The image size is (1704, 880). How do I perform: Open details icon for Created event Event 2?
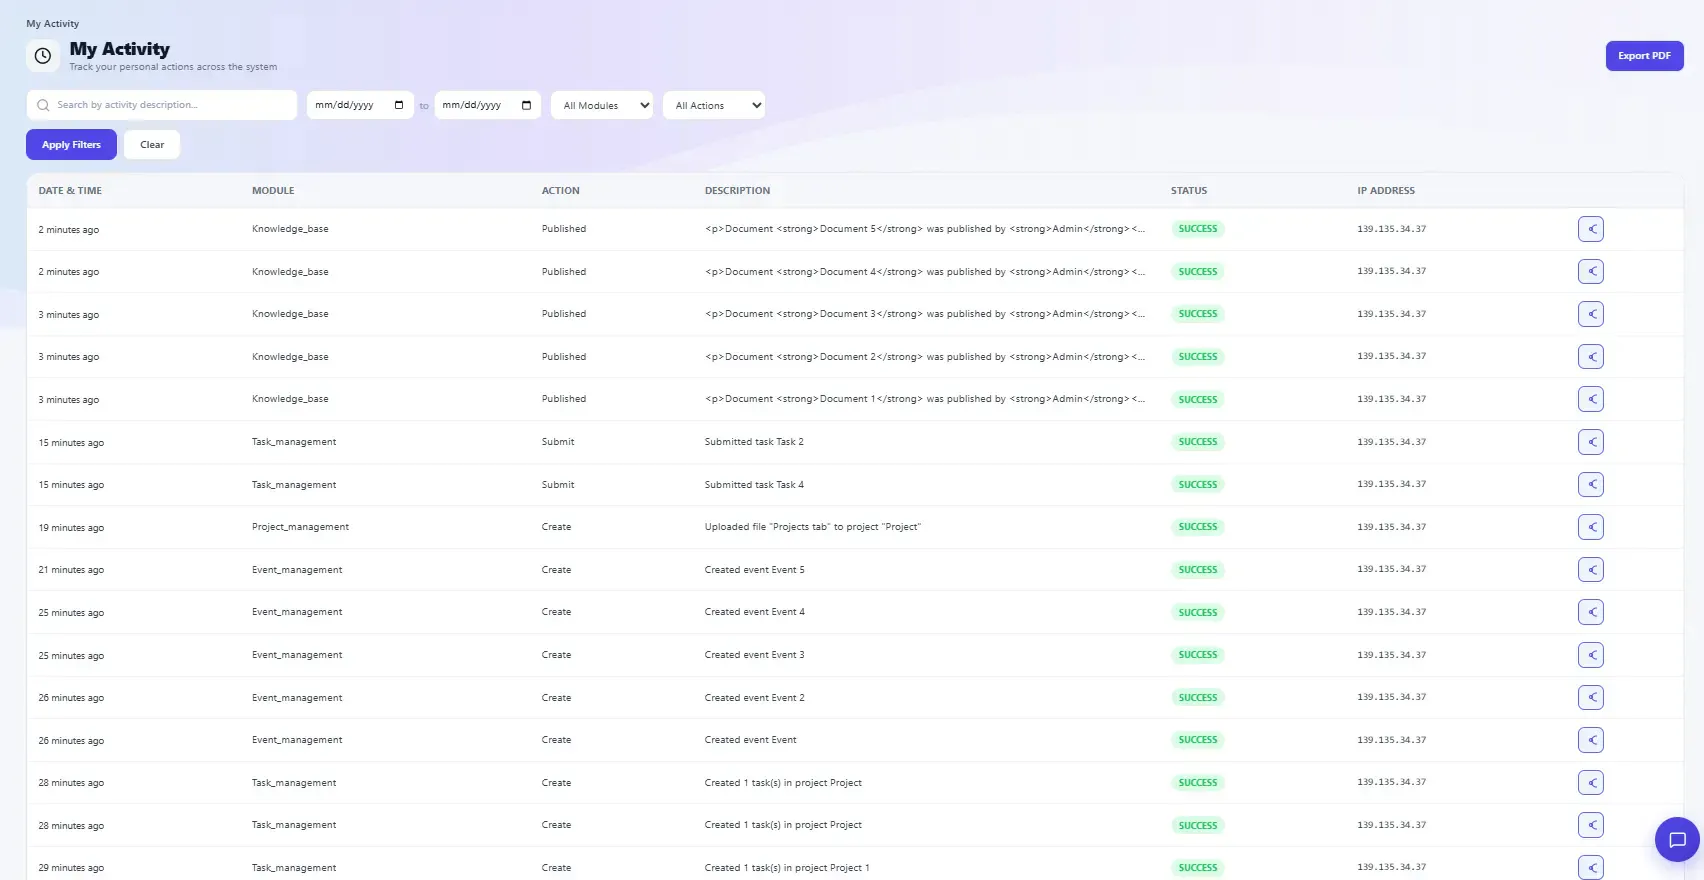[1591, 697]
